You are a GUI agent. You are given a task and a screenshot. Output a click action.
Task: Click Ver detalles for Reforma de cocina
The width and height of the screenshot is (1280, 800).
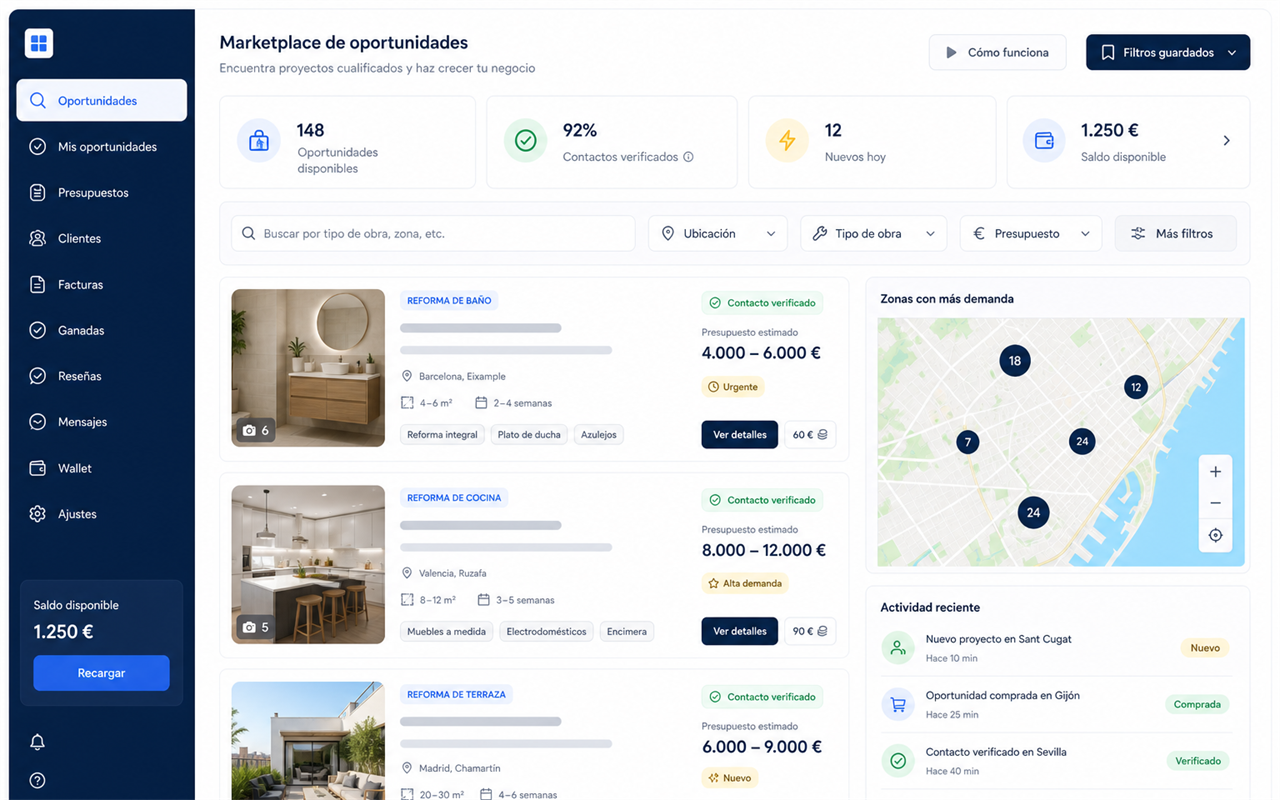(x=740, y=631)
